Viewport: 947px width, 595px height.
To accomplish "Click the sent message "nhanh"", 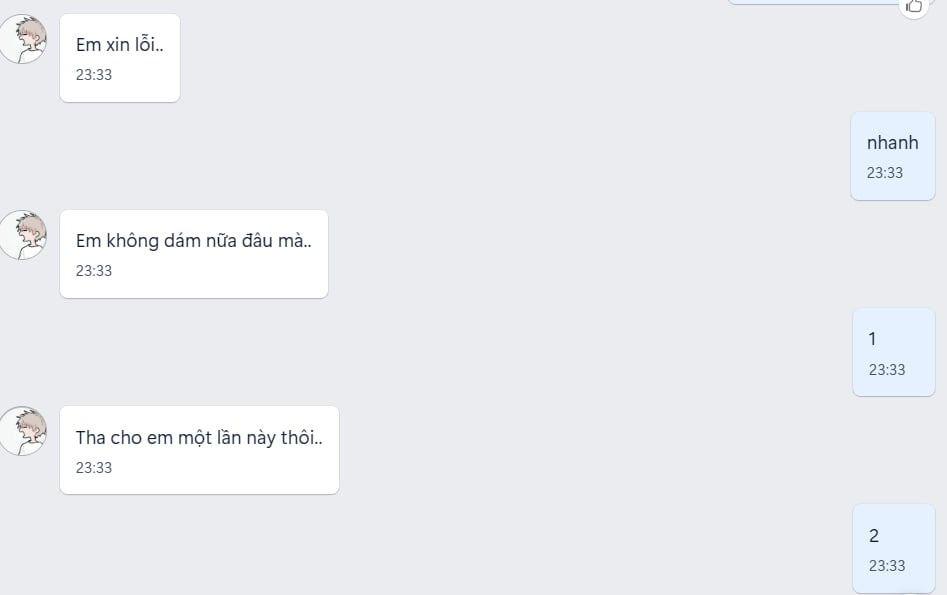I will (x=892, y=156).
